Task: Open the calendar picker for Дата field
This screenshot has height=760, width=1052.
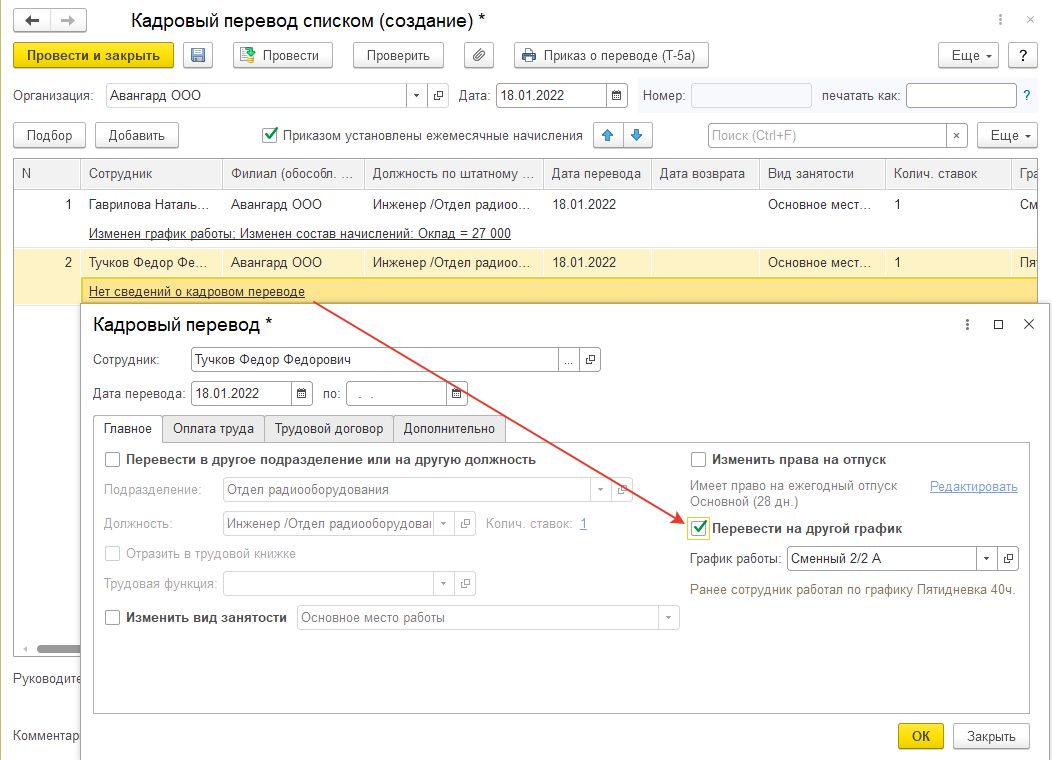Action: pyautogui.click(x=617, y=96)
